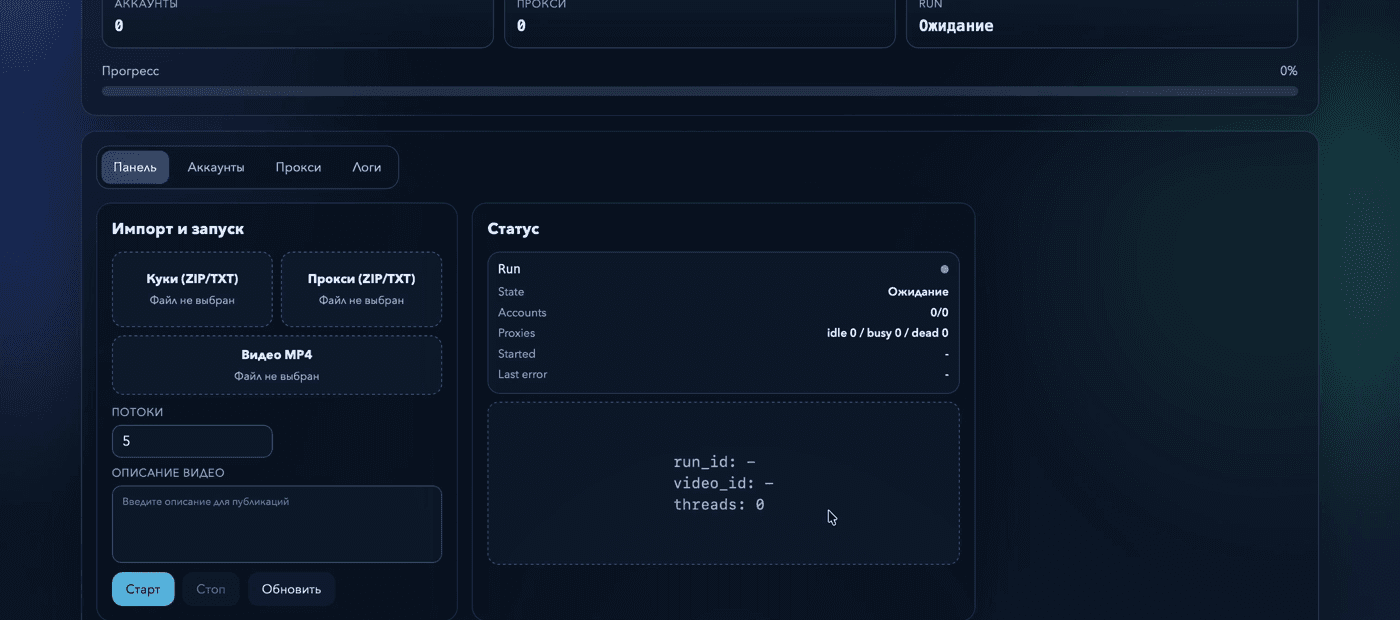Image resolution: width=1400 pixels, height=620 pixels.
Task: Click the run_id line in the dashed box
Action: (715, 462)
